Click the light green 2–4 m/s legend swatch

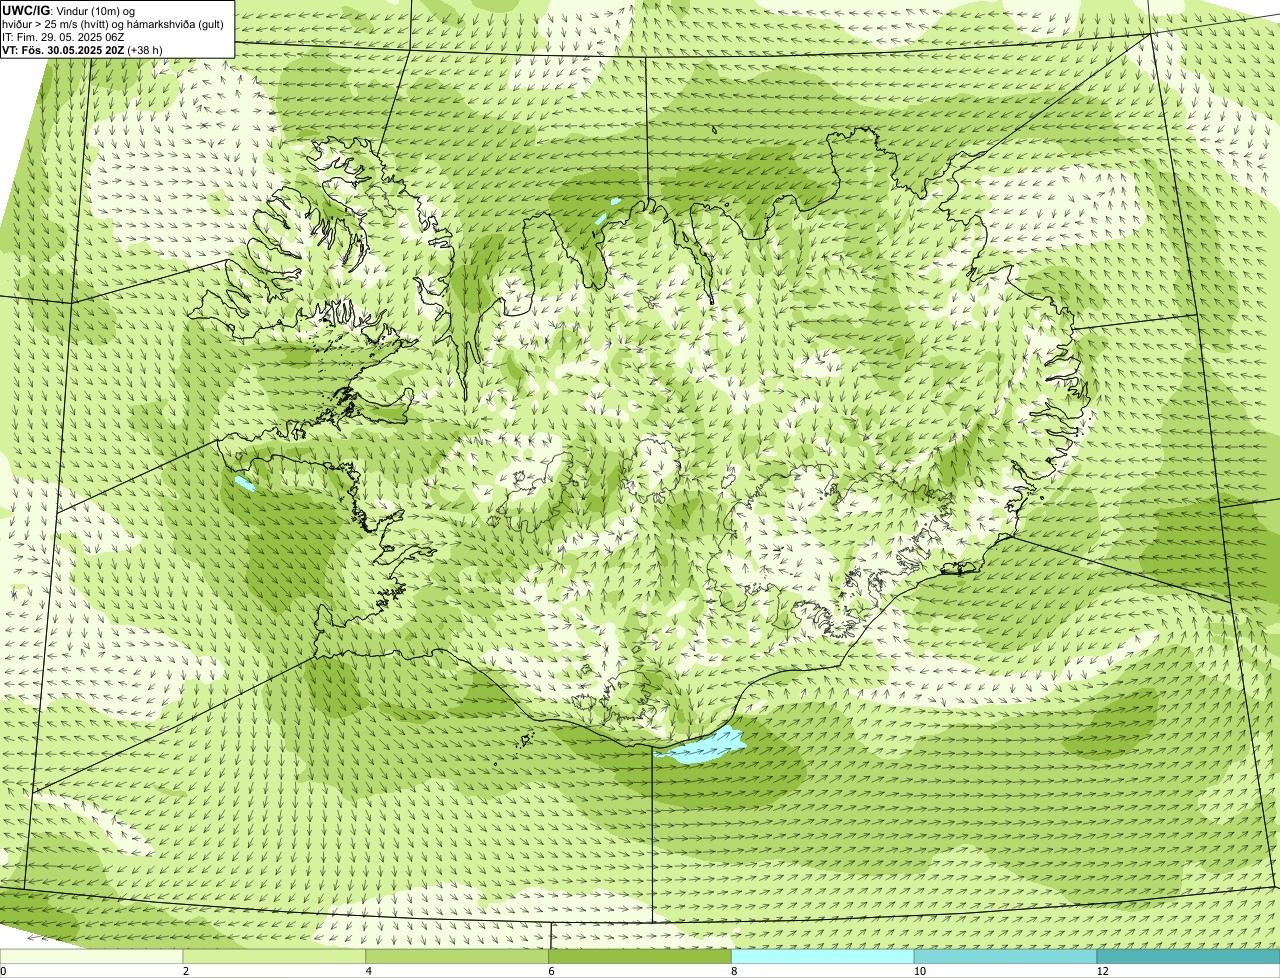tap(274, 957)
